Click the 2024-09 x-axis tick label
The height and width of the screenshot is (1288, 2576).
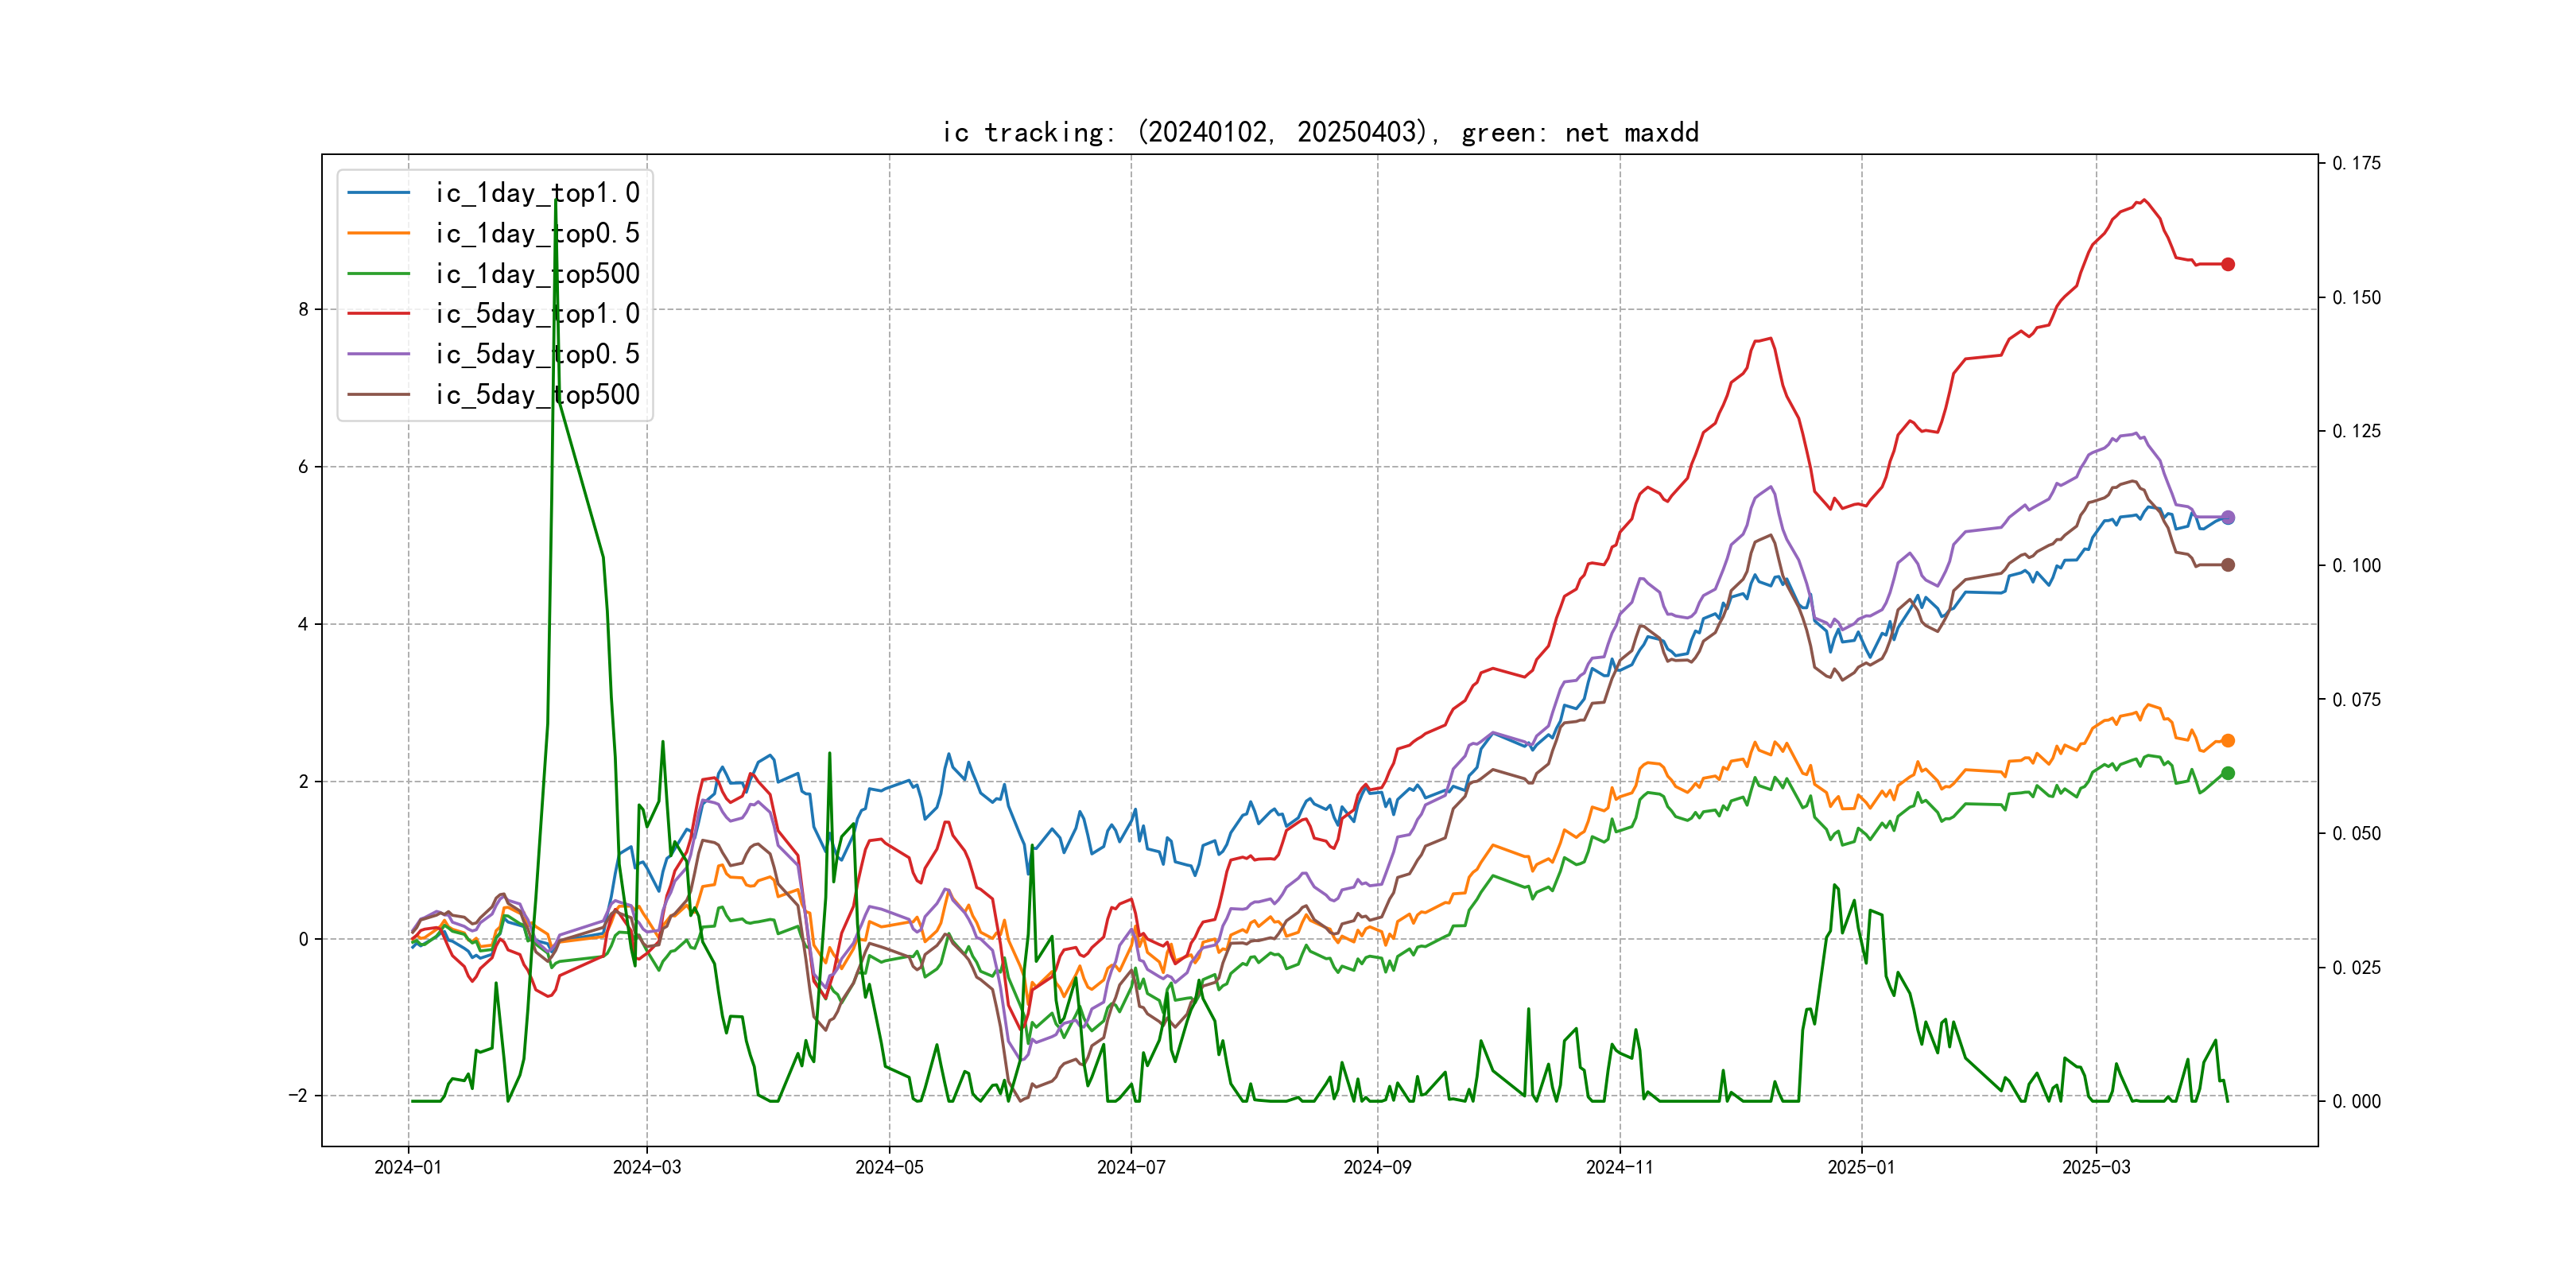click(1377, 1167)
